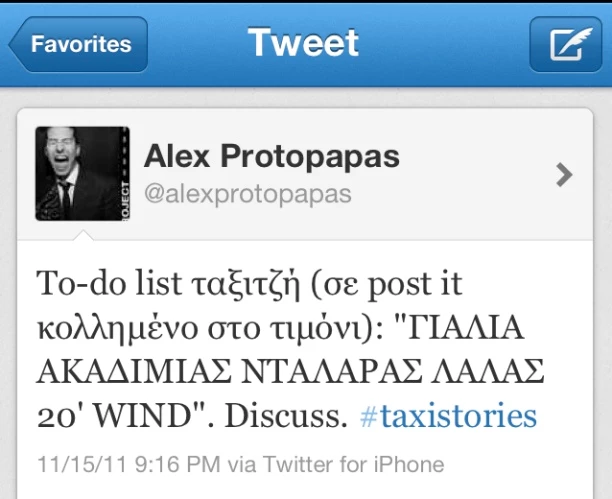Tap the @alexprotopapas handle
This screenshot has width=612, height=499.
(248, 194)
